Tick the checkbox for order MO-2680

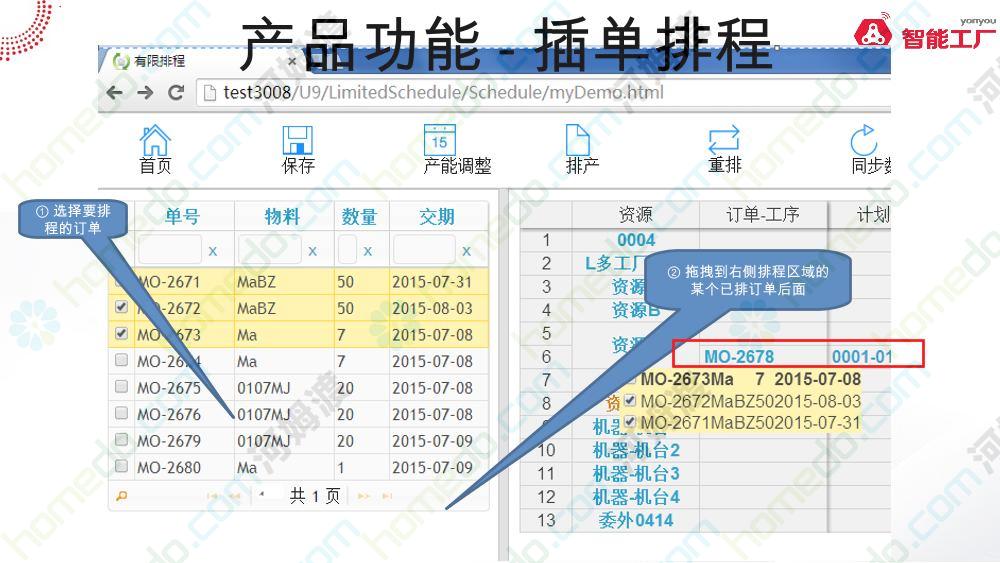click(x=121, y=466)
